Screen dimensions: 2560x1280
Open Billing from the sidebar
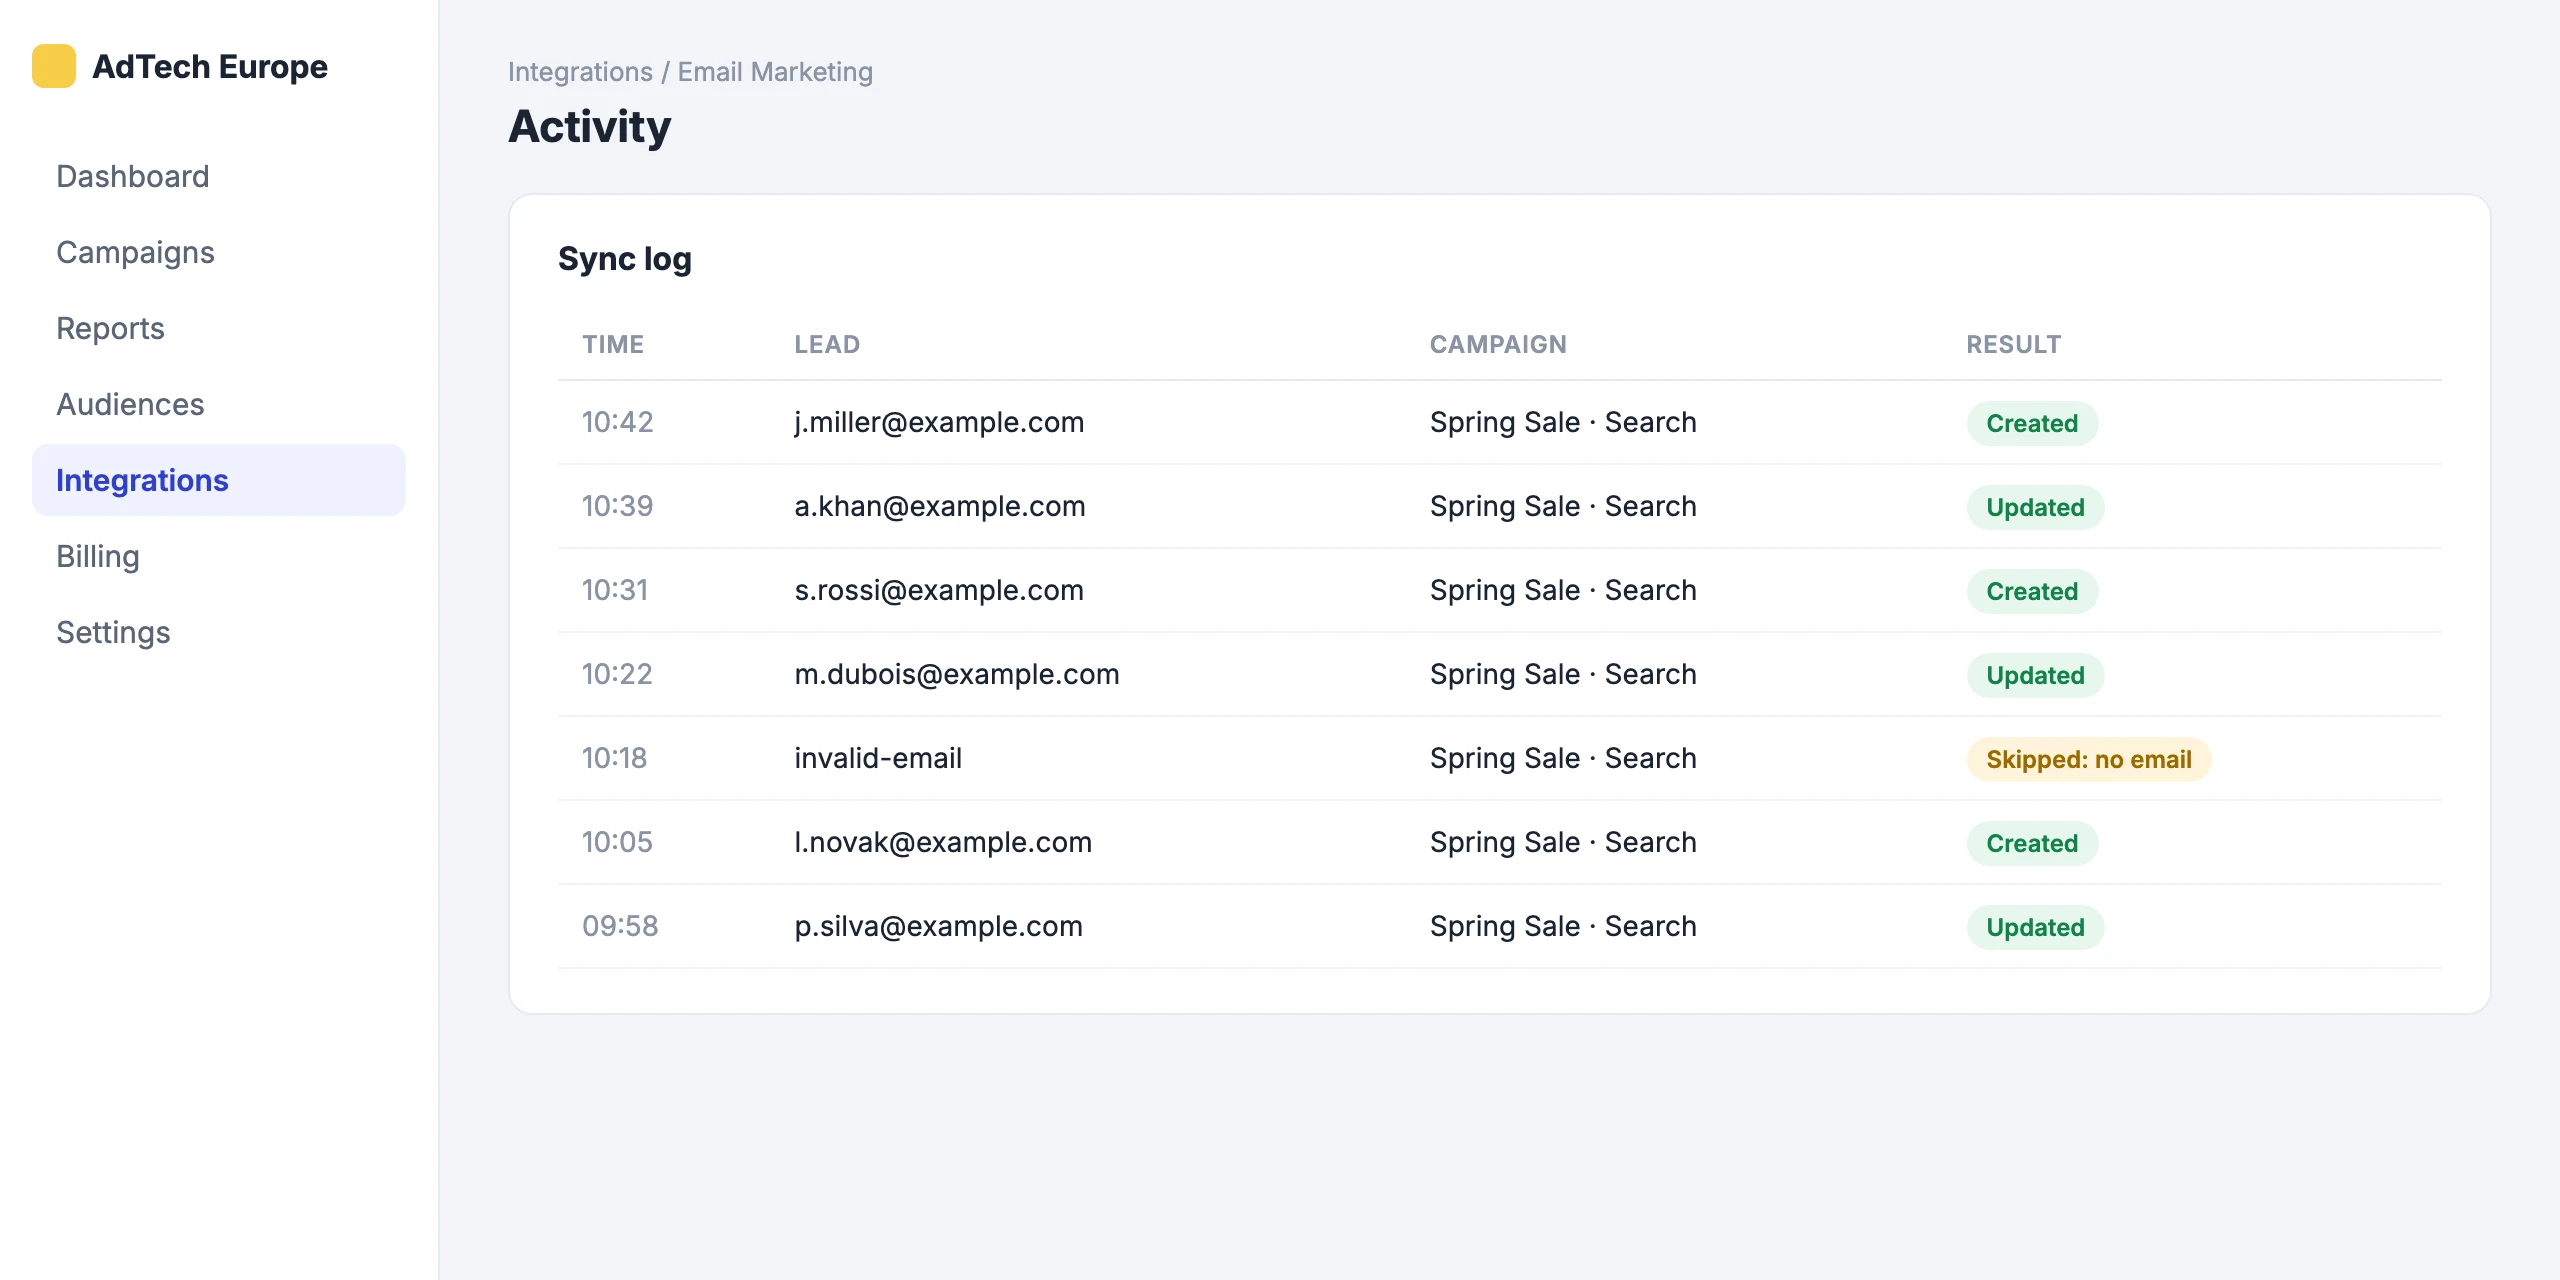219,556
